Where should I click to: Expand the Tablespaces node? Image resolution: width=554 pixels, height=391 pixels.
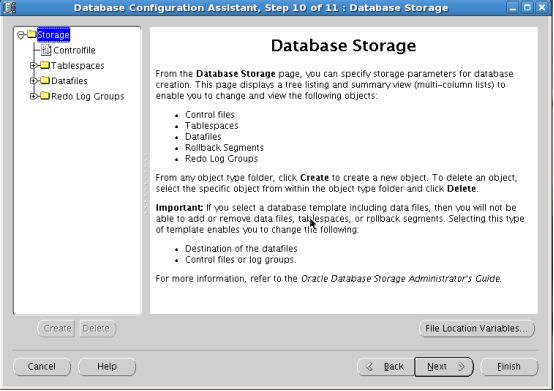tap(34, 65)
